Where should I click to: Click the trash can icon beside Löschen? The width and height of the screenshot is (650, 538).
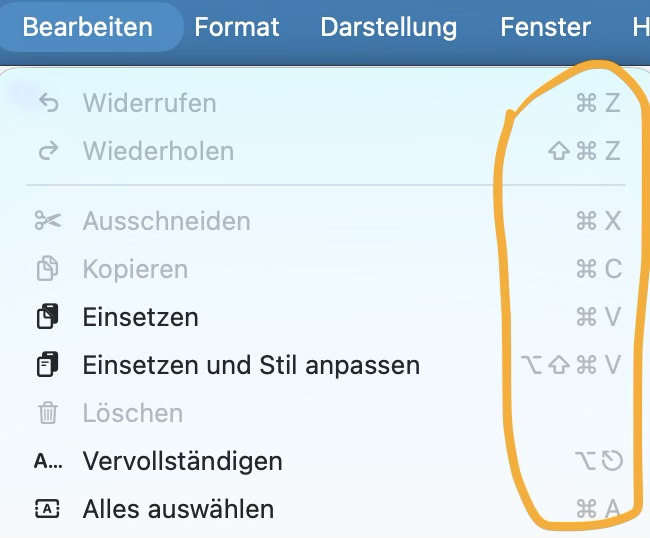48,413
